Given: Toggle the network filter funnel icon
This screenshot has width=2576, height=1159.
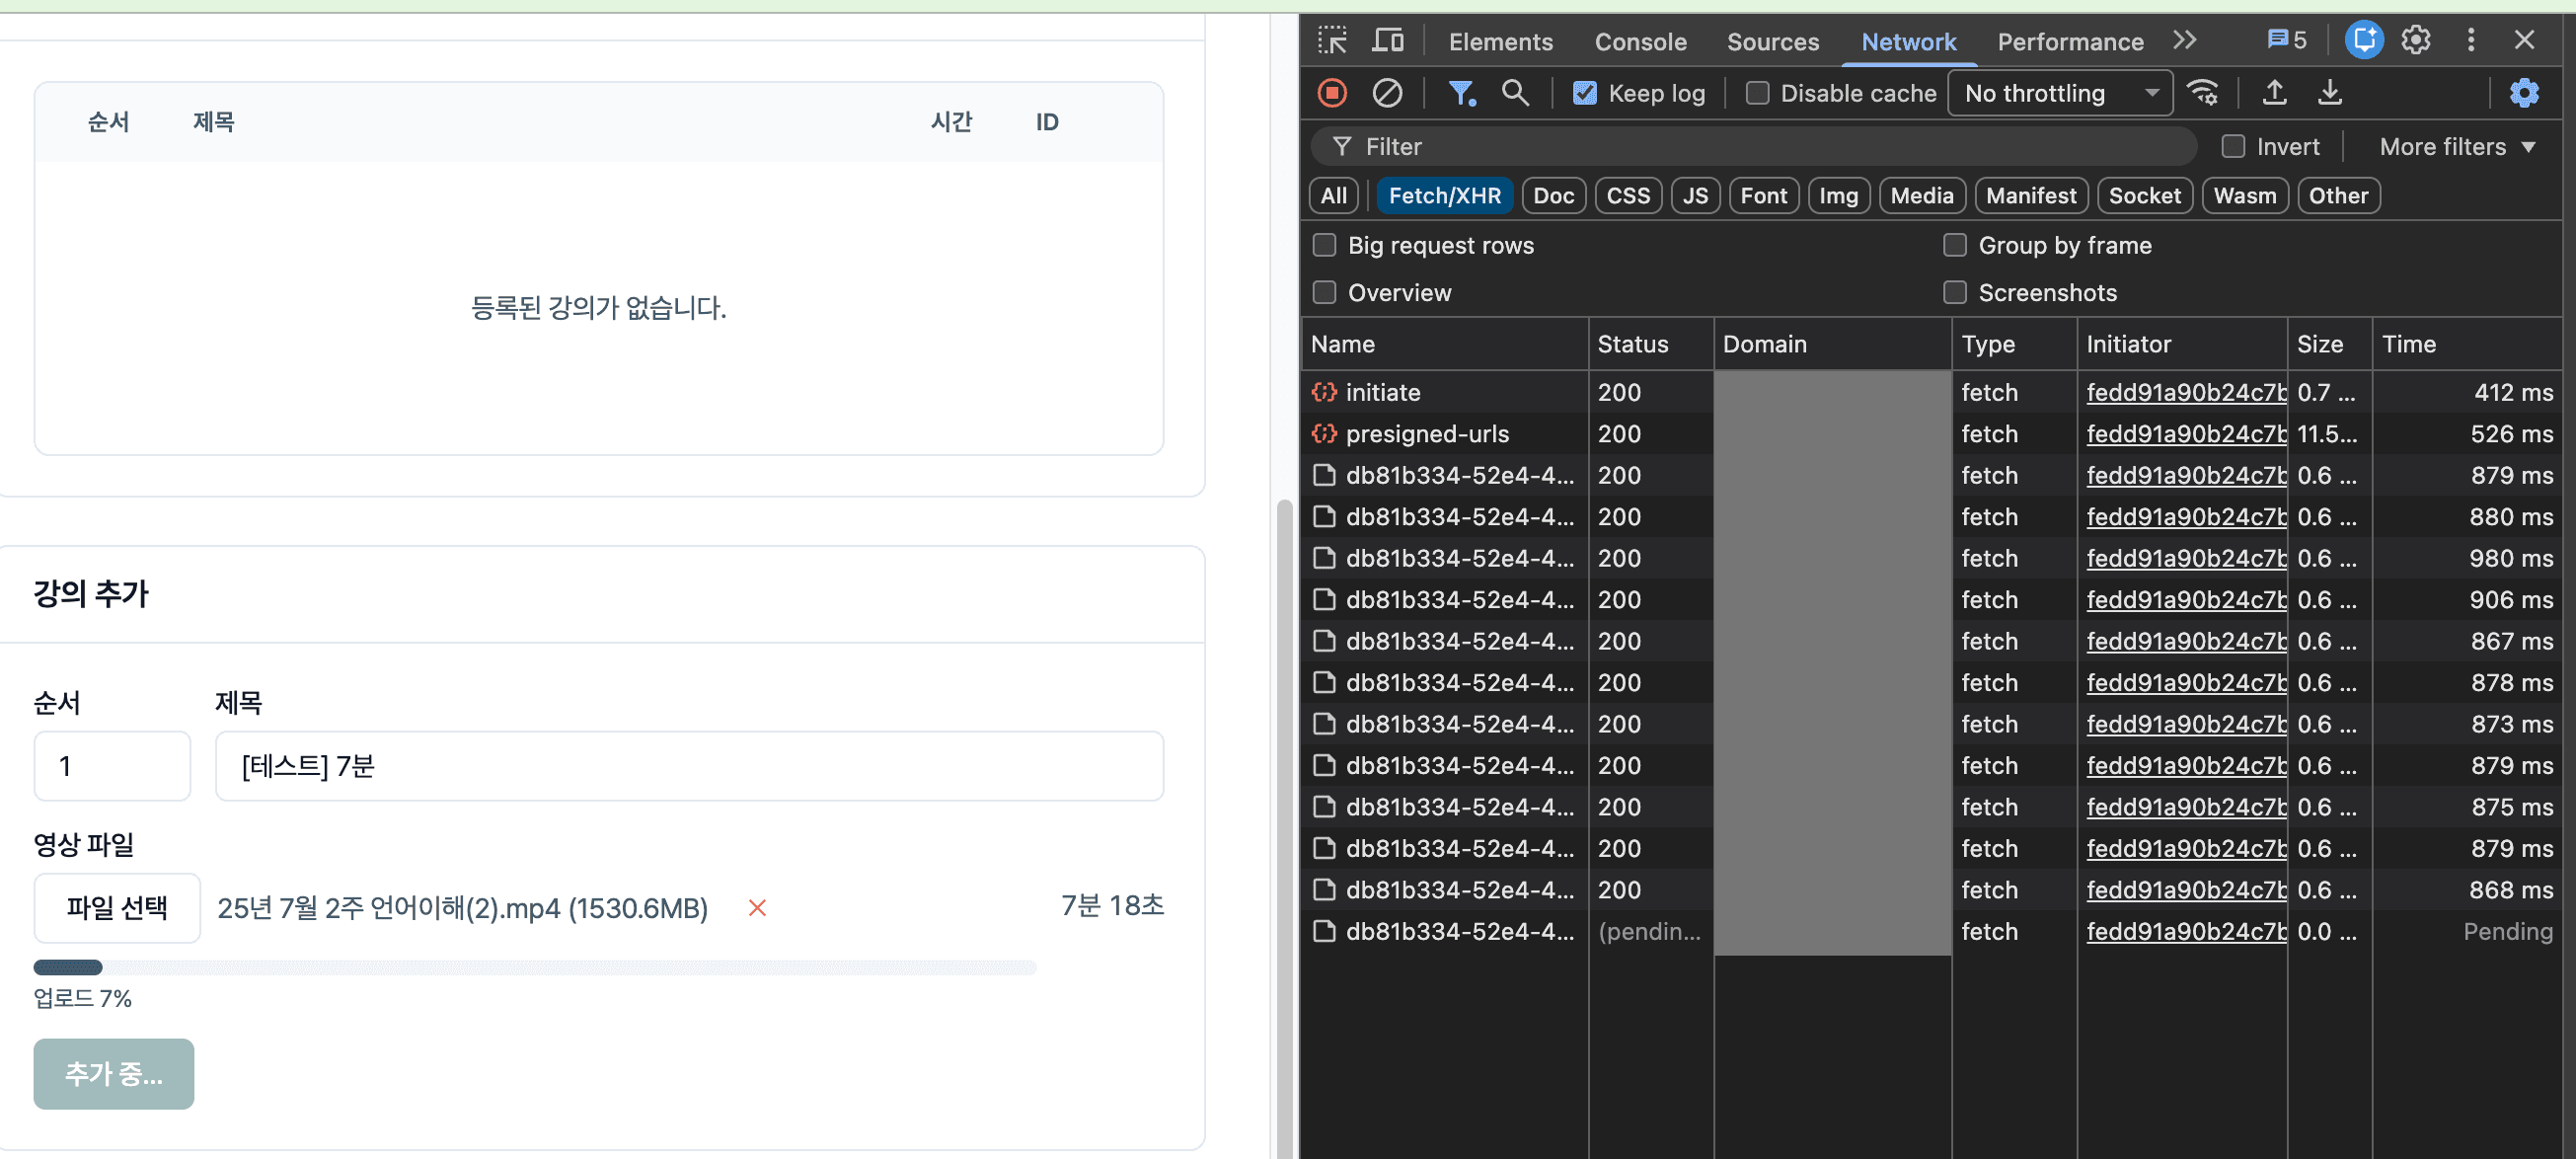Looking at the screenshot, I should 1462,93.
